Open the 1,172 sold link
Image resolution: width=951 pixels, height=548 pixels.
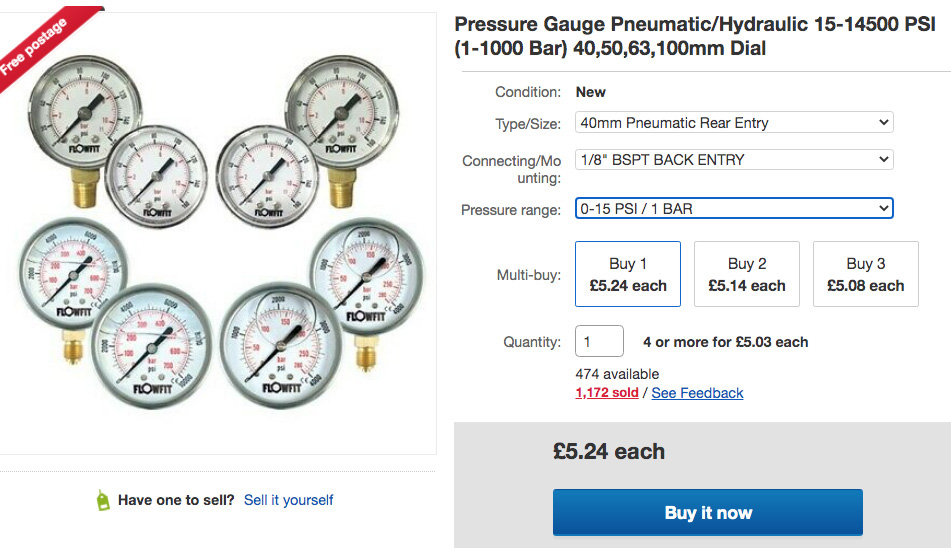[x=606, y=393]
